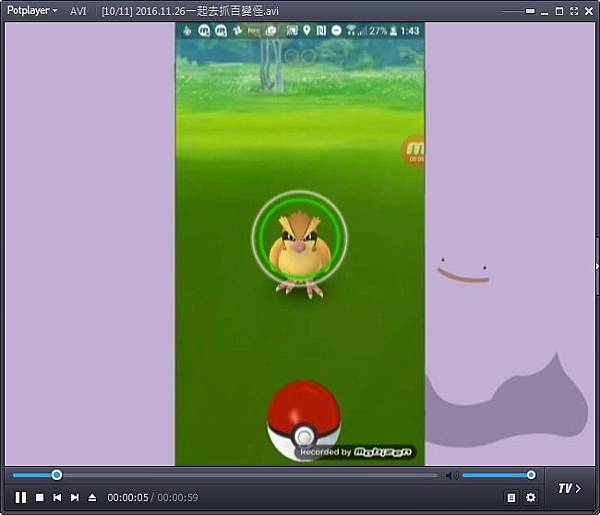Click the volume slider handle

coord(531,475)
